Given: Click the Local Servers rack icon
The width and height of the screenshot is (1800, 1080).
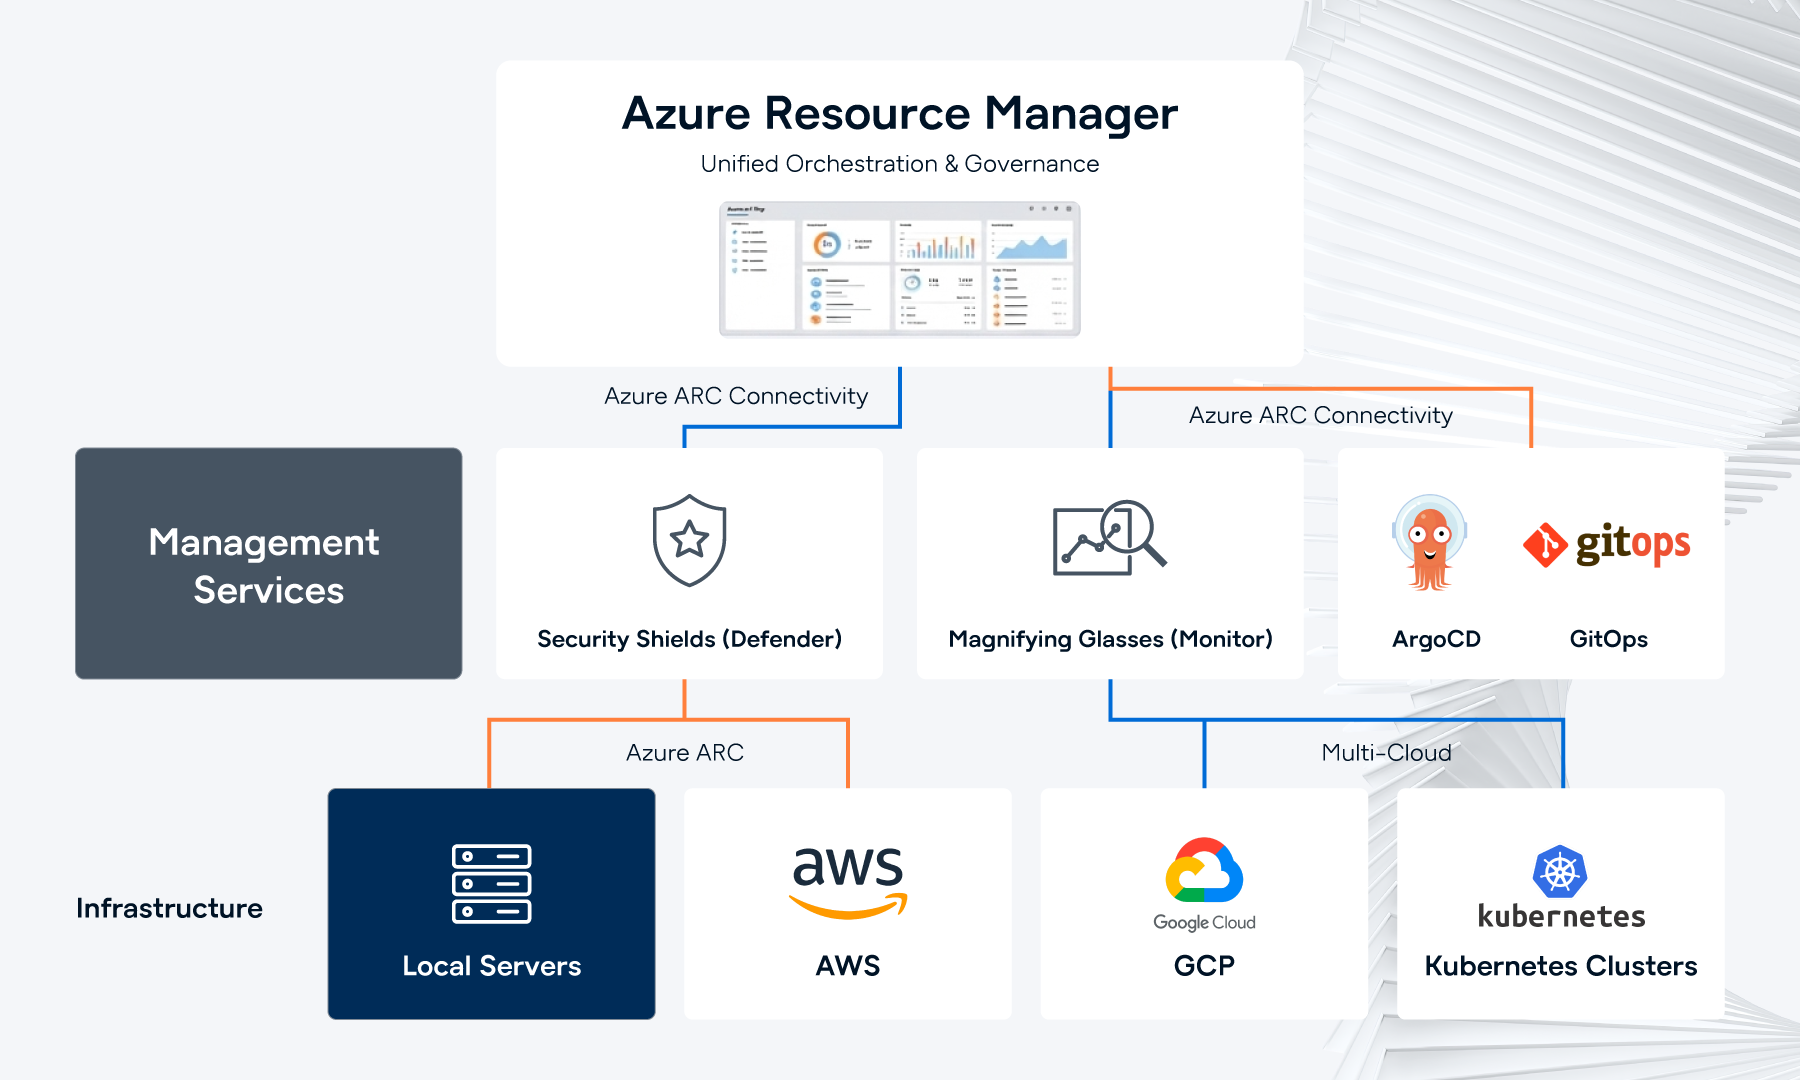Looking at the screenshot, I should tap(492, 884).
